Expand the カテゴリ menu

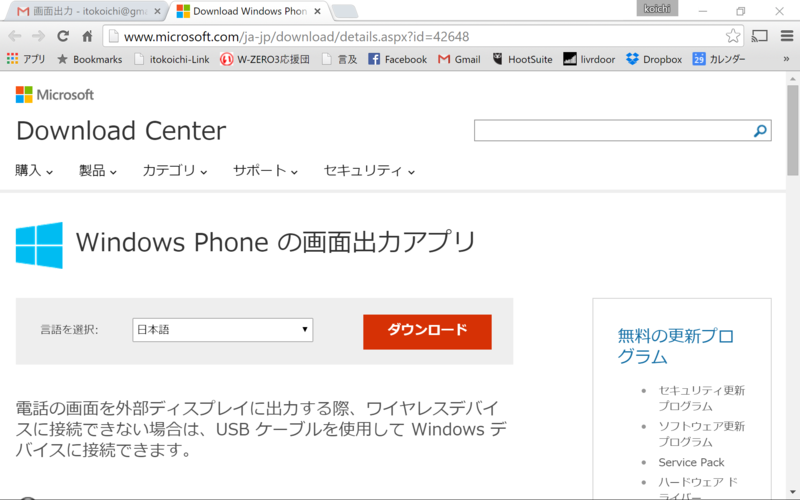[175, 170]
